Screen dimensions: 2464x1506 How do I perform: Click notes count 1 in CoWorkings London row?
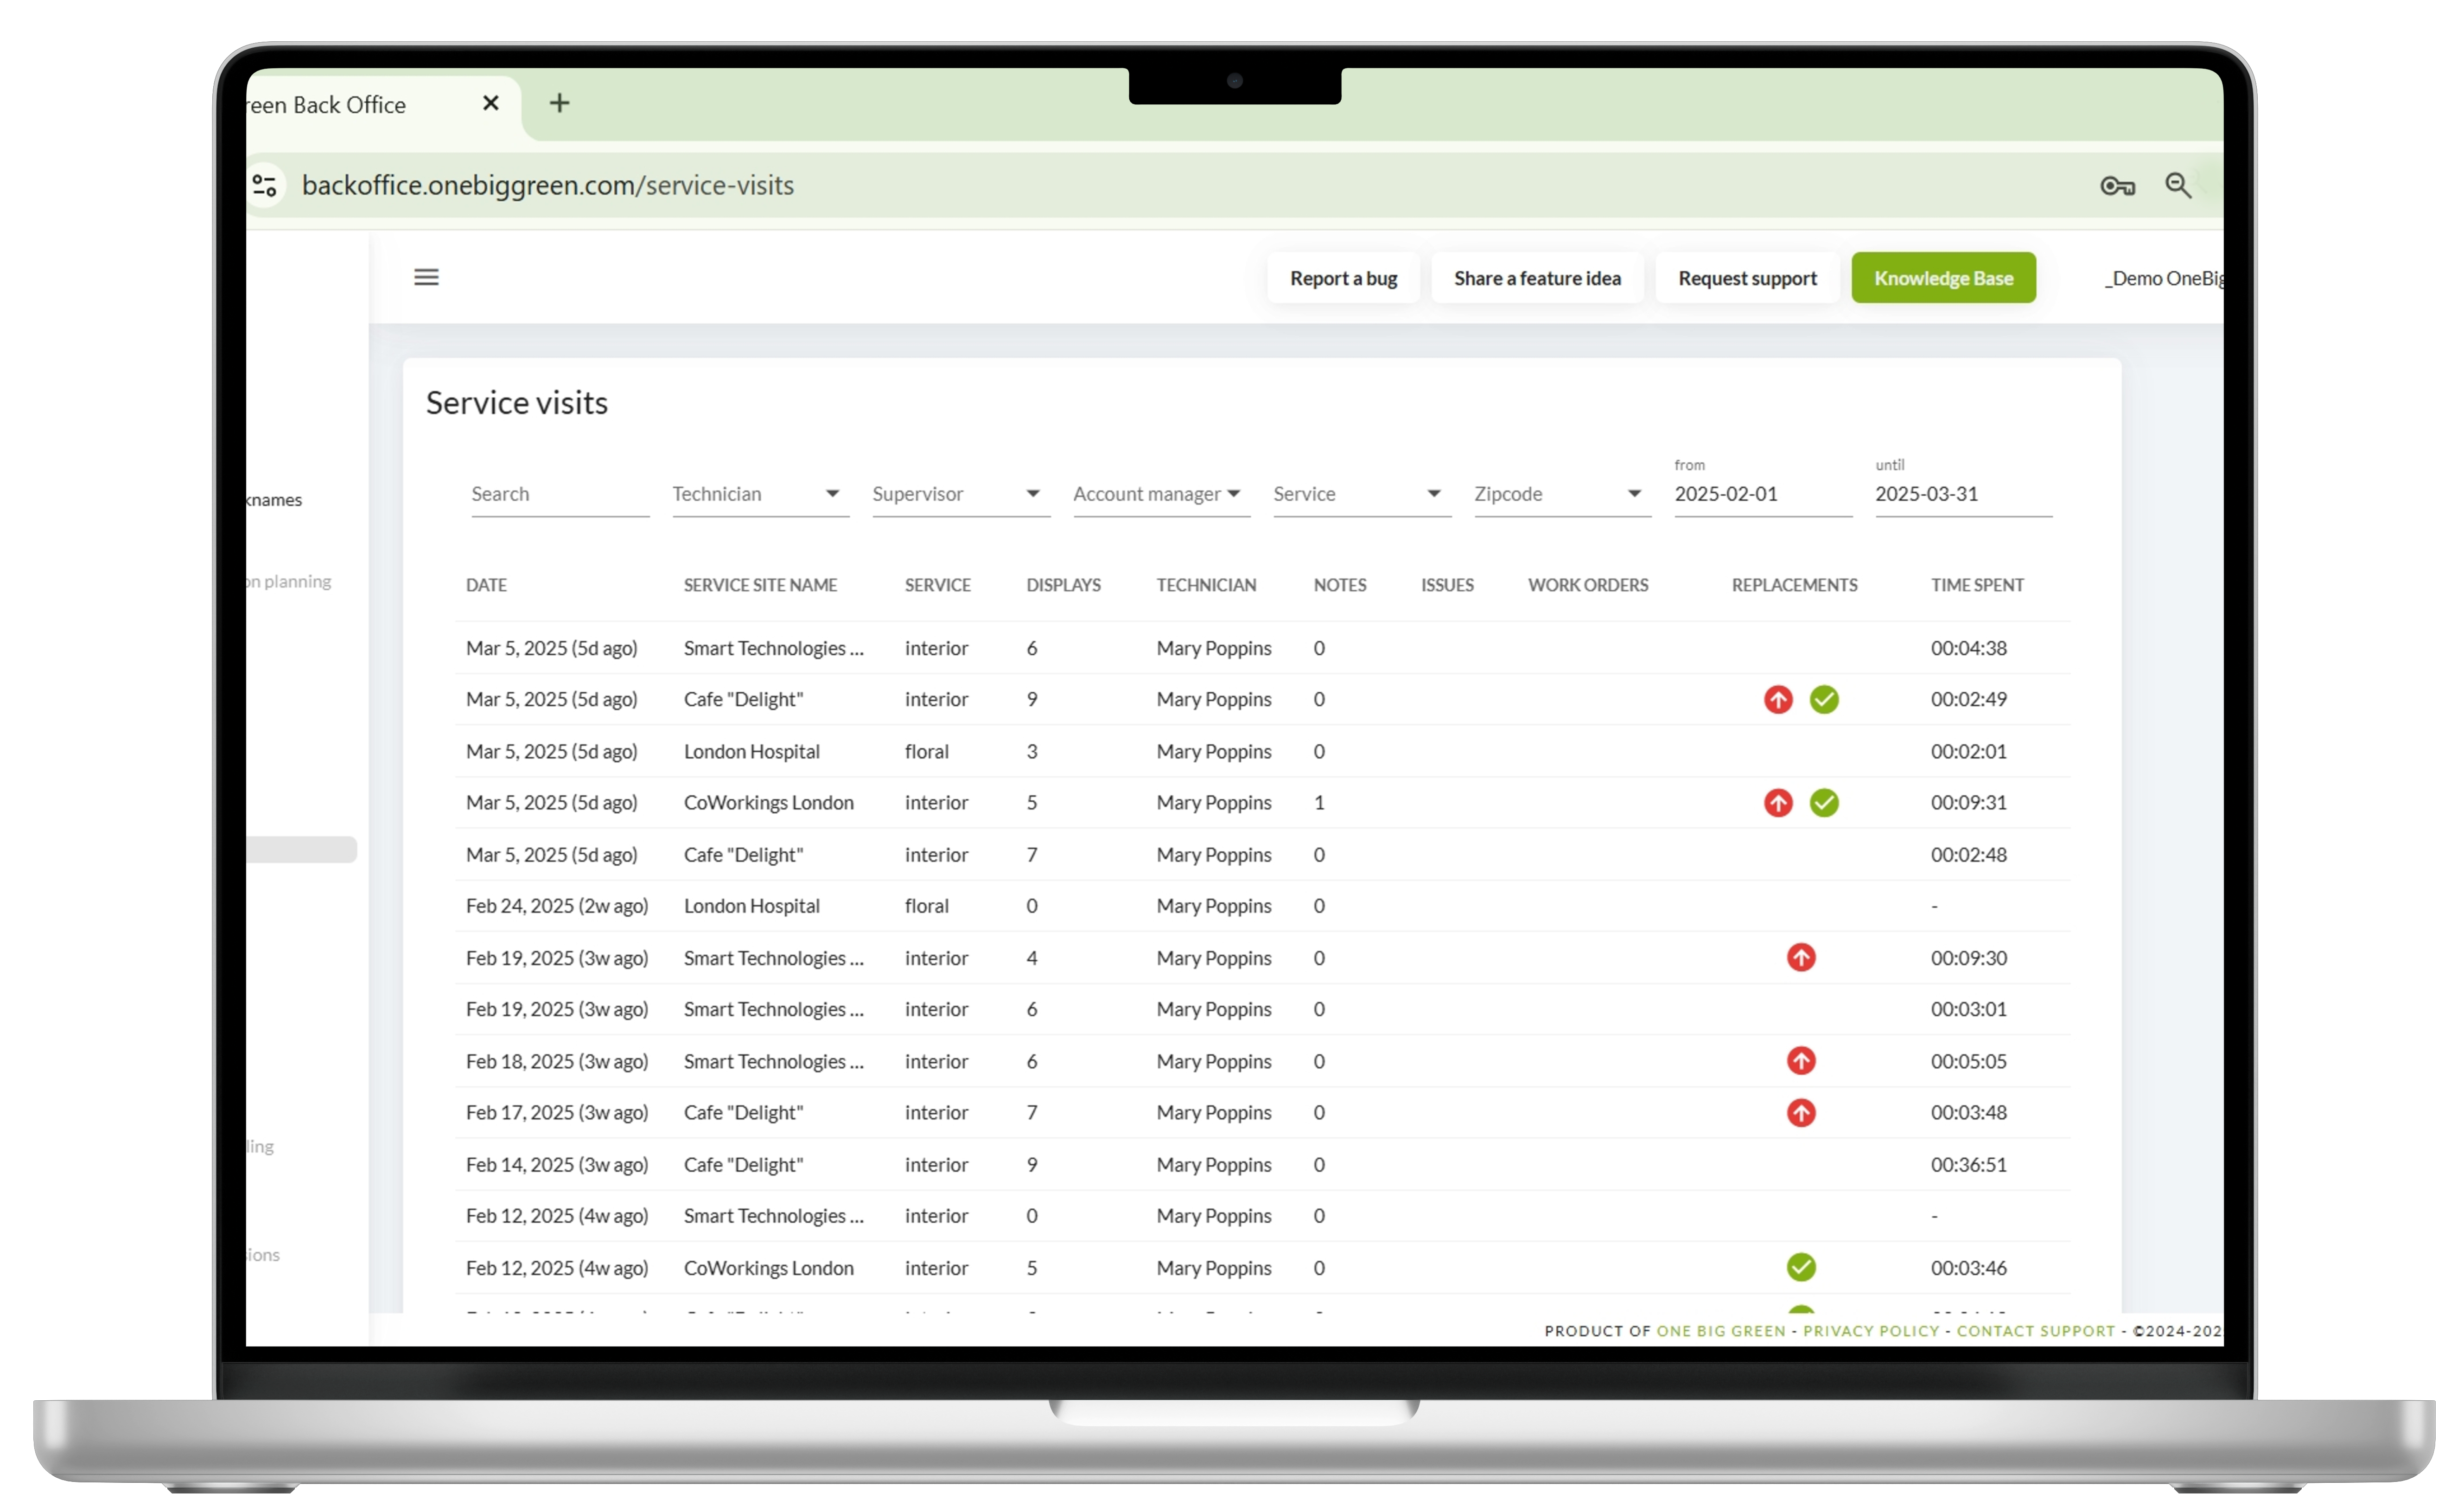pyautogui.click(x=1319, y=802)
